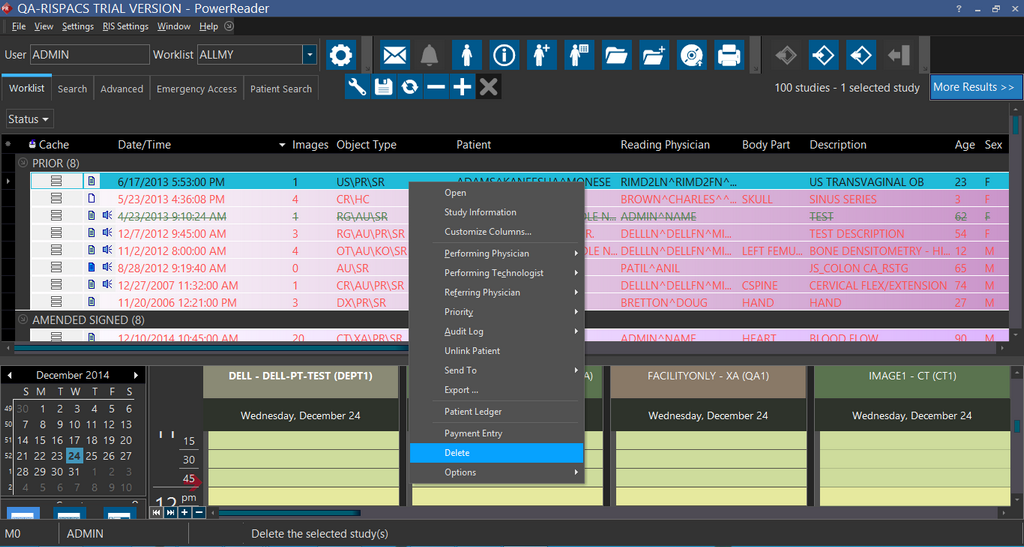Select Delete in the context menu
Viewport: 1024px width, 547px height.
pos(497,453)
